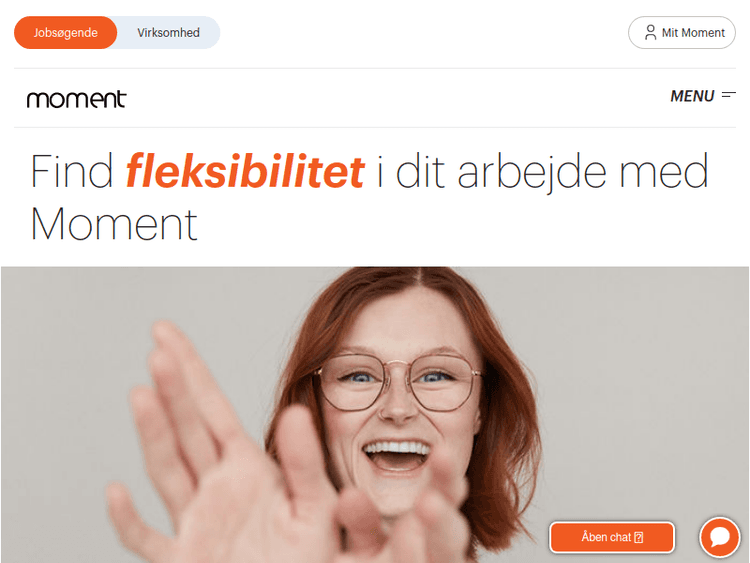Select the Jobsøgende toggle option
The height and width of the screenshot is (563, 750).
click(66, 33)
